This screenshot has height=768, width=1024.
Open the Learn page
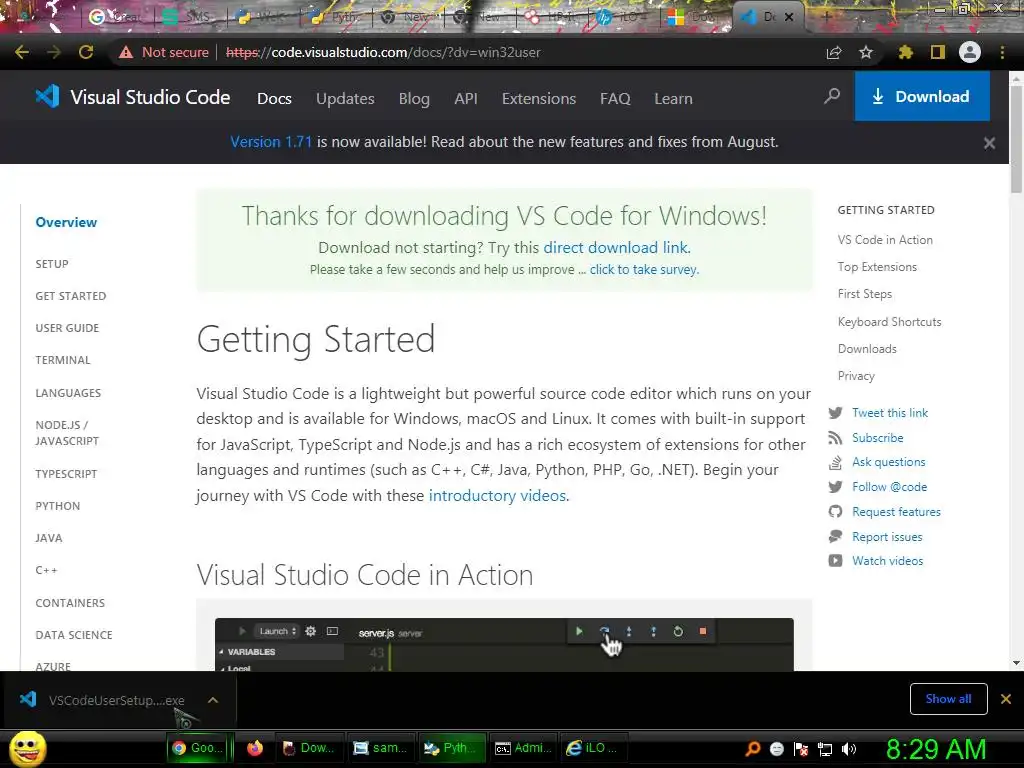point(673,99)
